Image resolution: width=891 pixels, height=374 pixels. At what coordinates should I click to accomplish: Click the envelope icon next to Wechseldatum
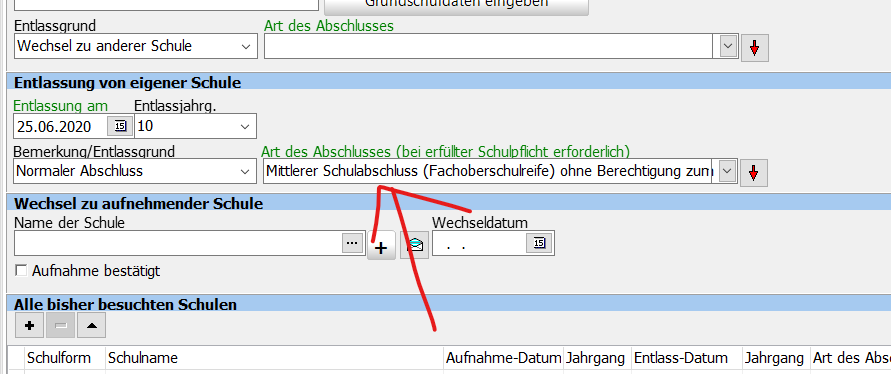[x=415, y=246]
